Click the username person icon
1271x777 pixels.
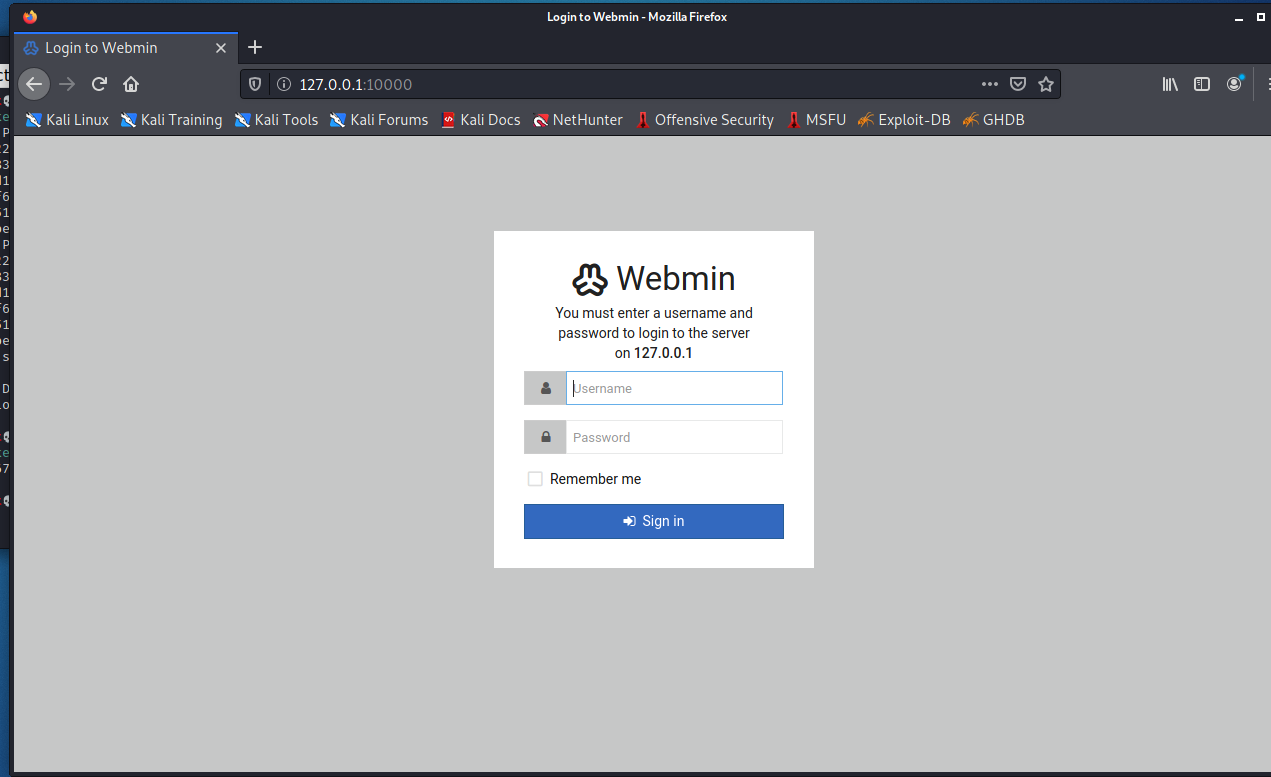(545, 388)
